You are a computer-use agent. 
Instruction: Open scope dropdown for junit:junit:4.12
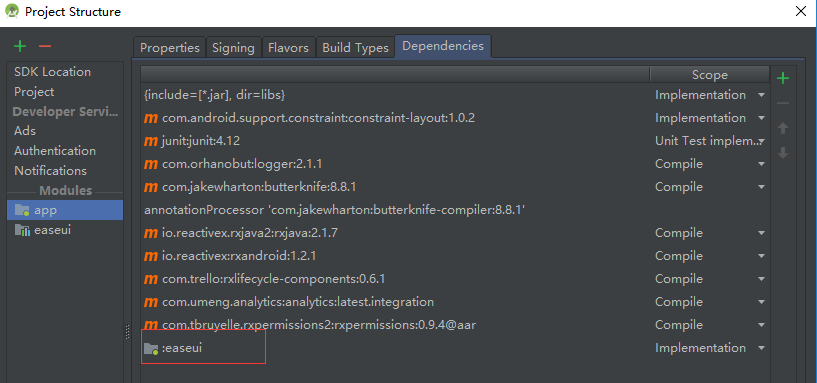pyautogui.click(x=761, y=141)
